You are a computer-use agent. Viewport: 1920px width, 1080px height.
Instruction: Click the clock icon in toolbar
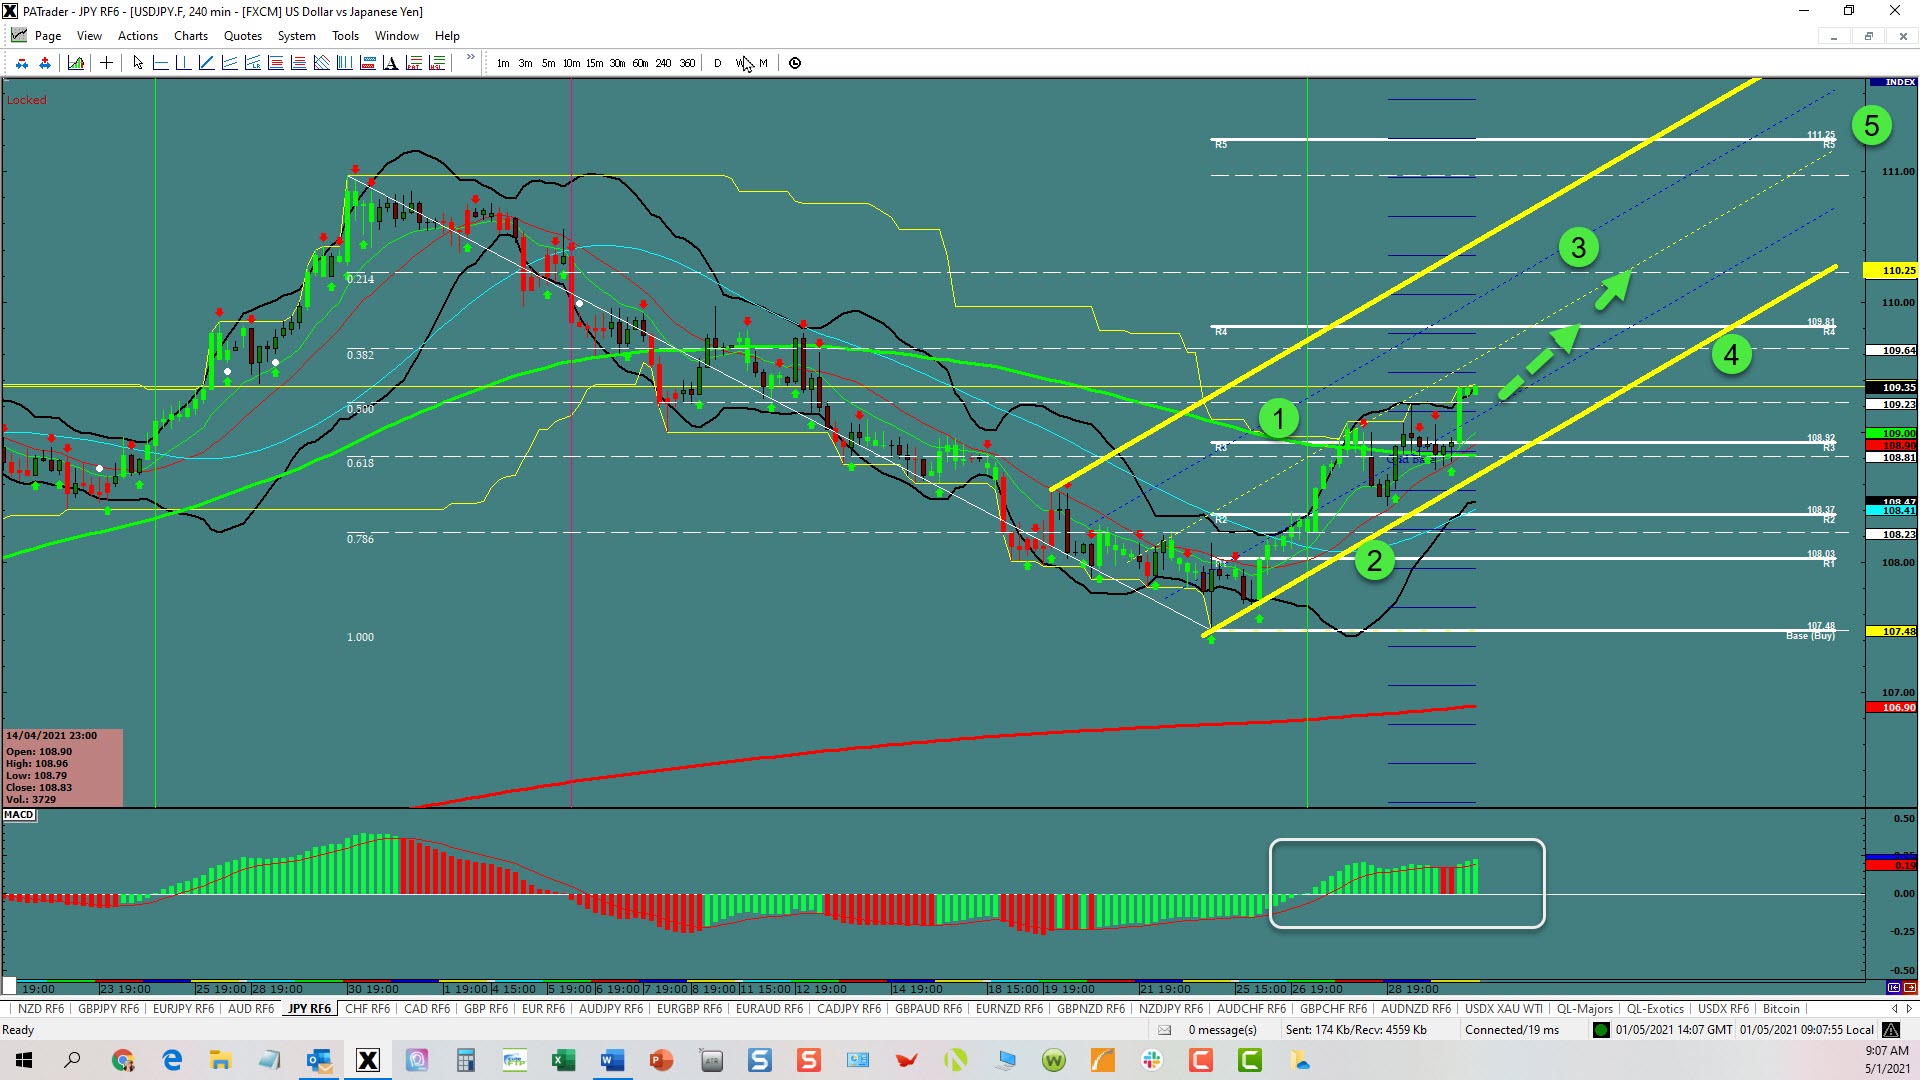click(795, 63)
